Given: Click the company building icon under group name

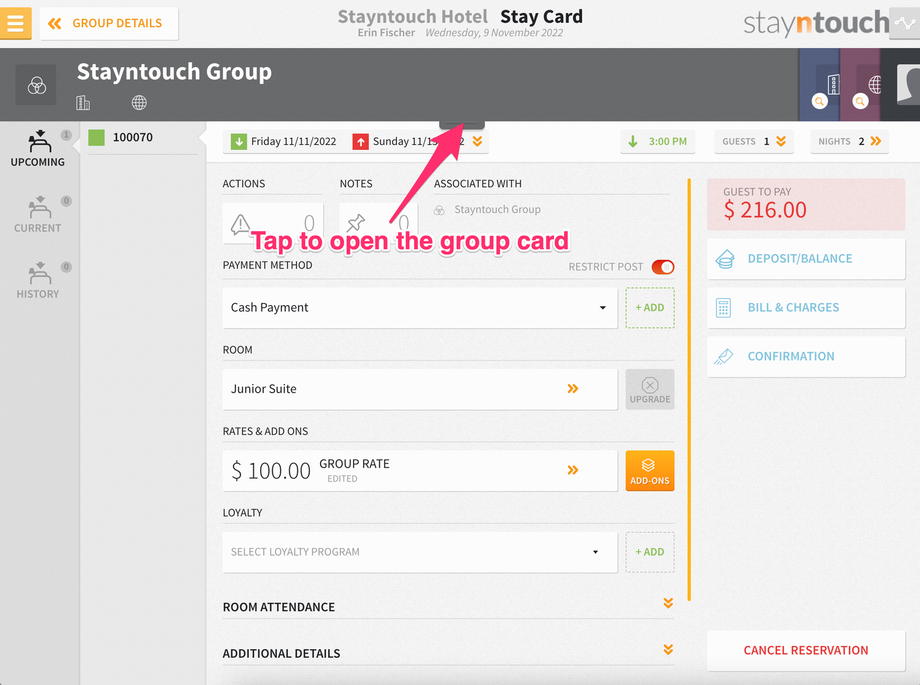Looking at the screenshot, I should pyautogui.click(x=83, y=103).
